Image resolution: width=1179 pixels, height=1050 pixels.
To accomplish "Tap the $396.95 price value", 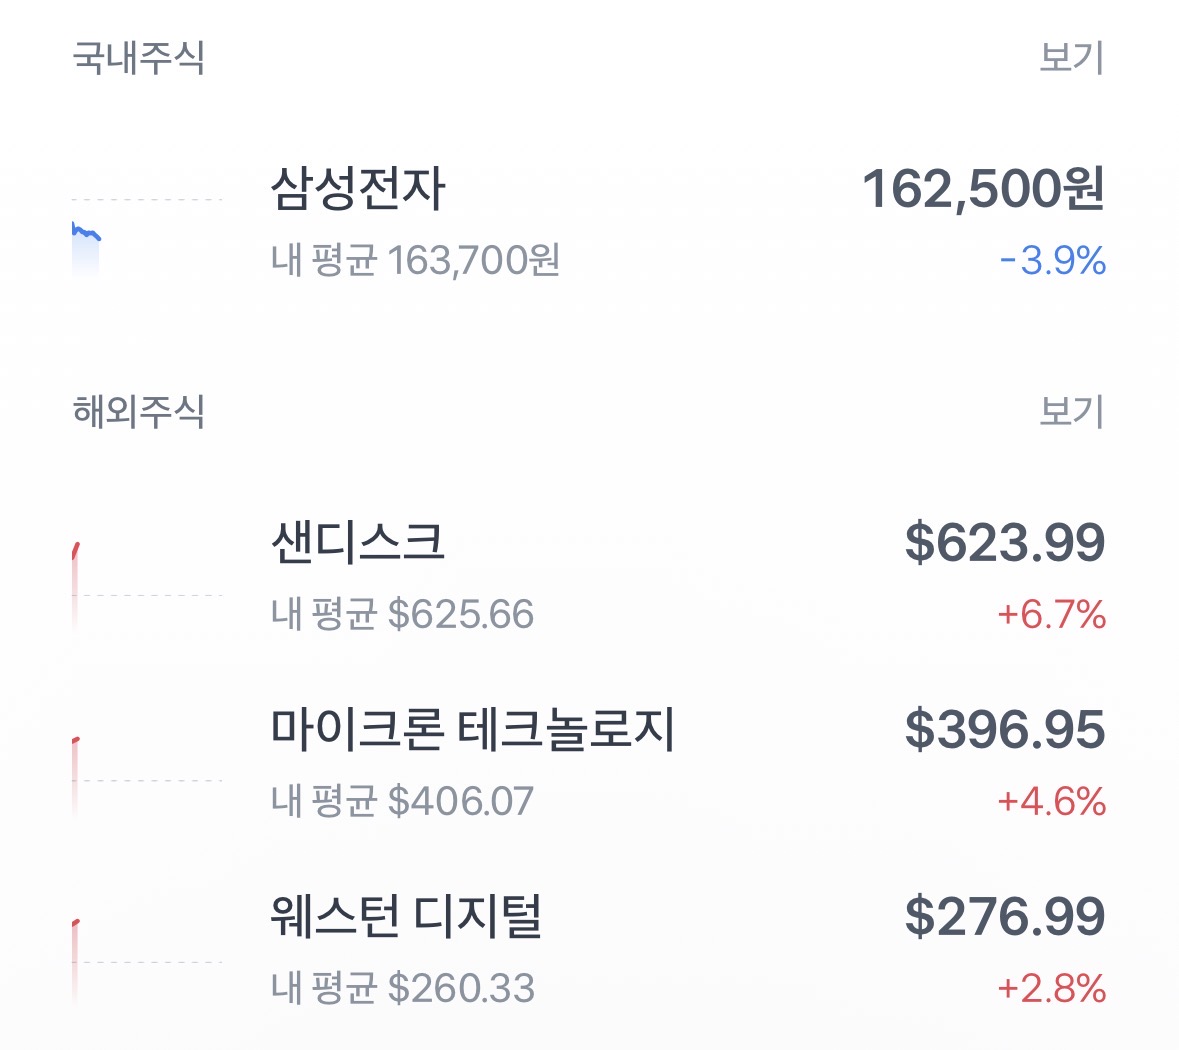I will point(1005,730).
